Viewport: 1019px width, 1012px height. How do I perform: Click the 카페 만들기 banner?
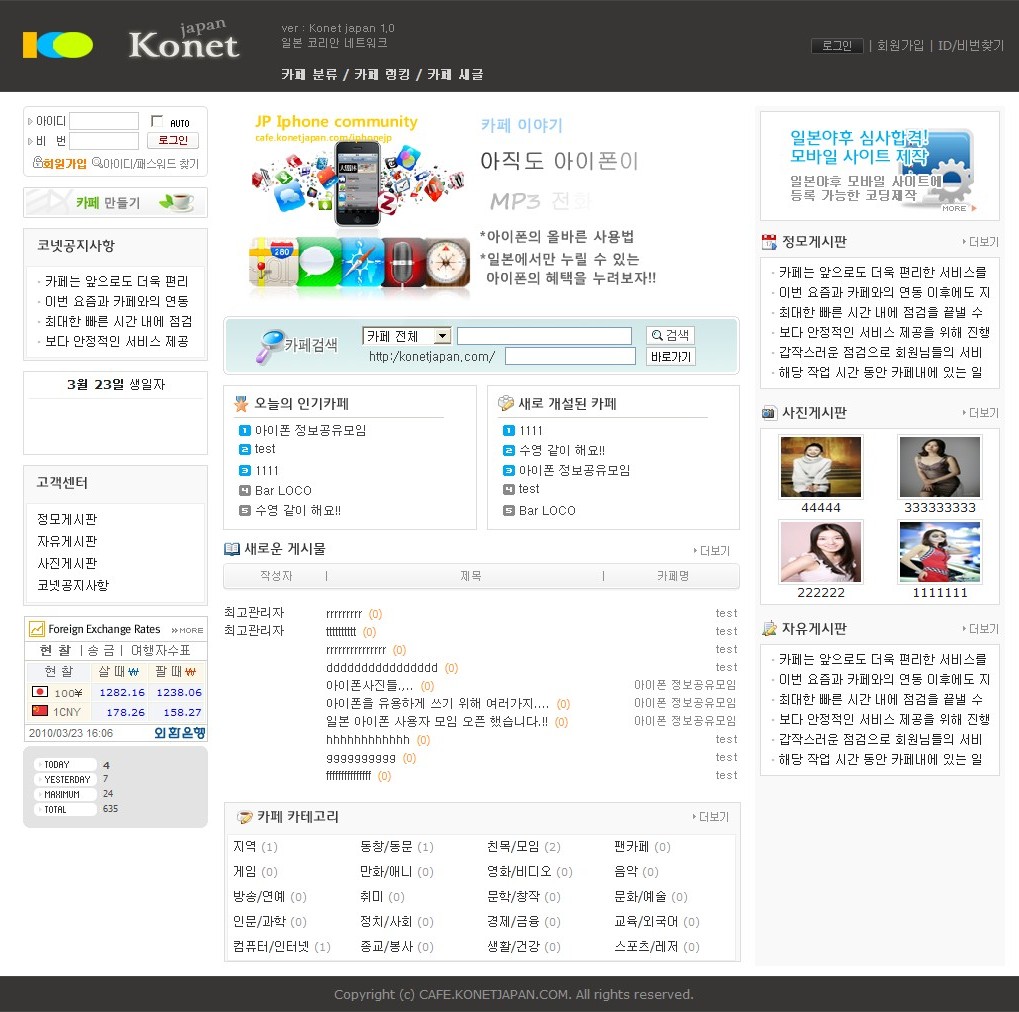(116, 203)
